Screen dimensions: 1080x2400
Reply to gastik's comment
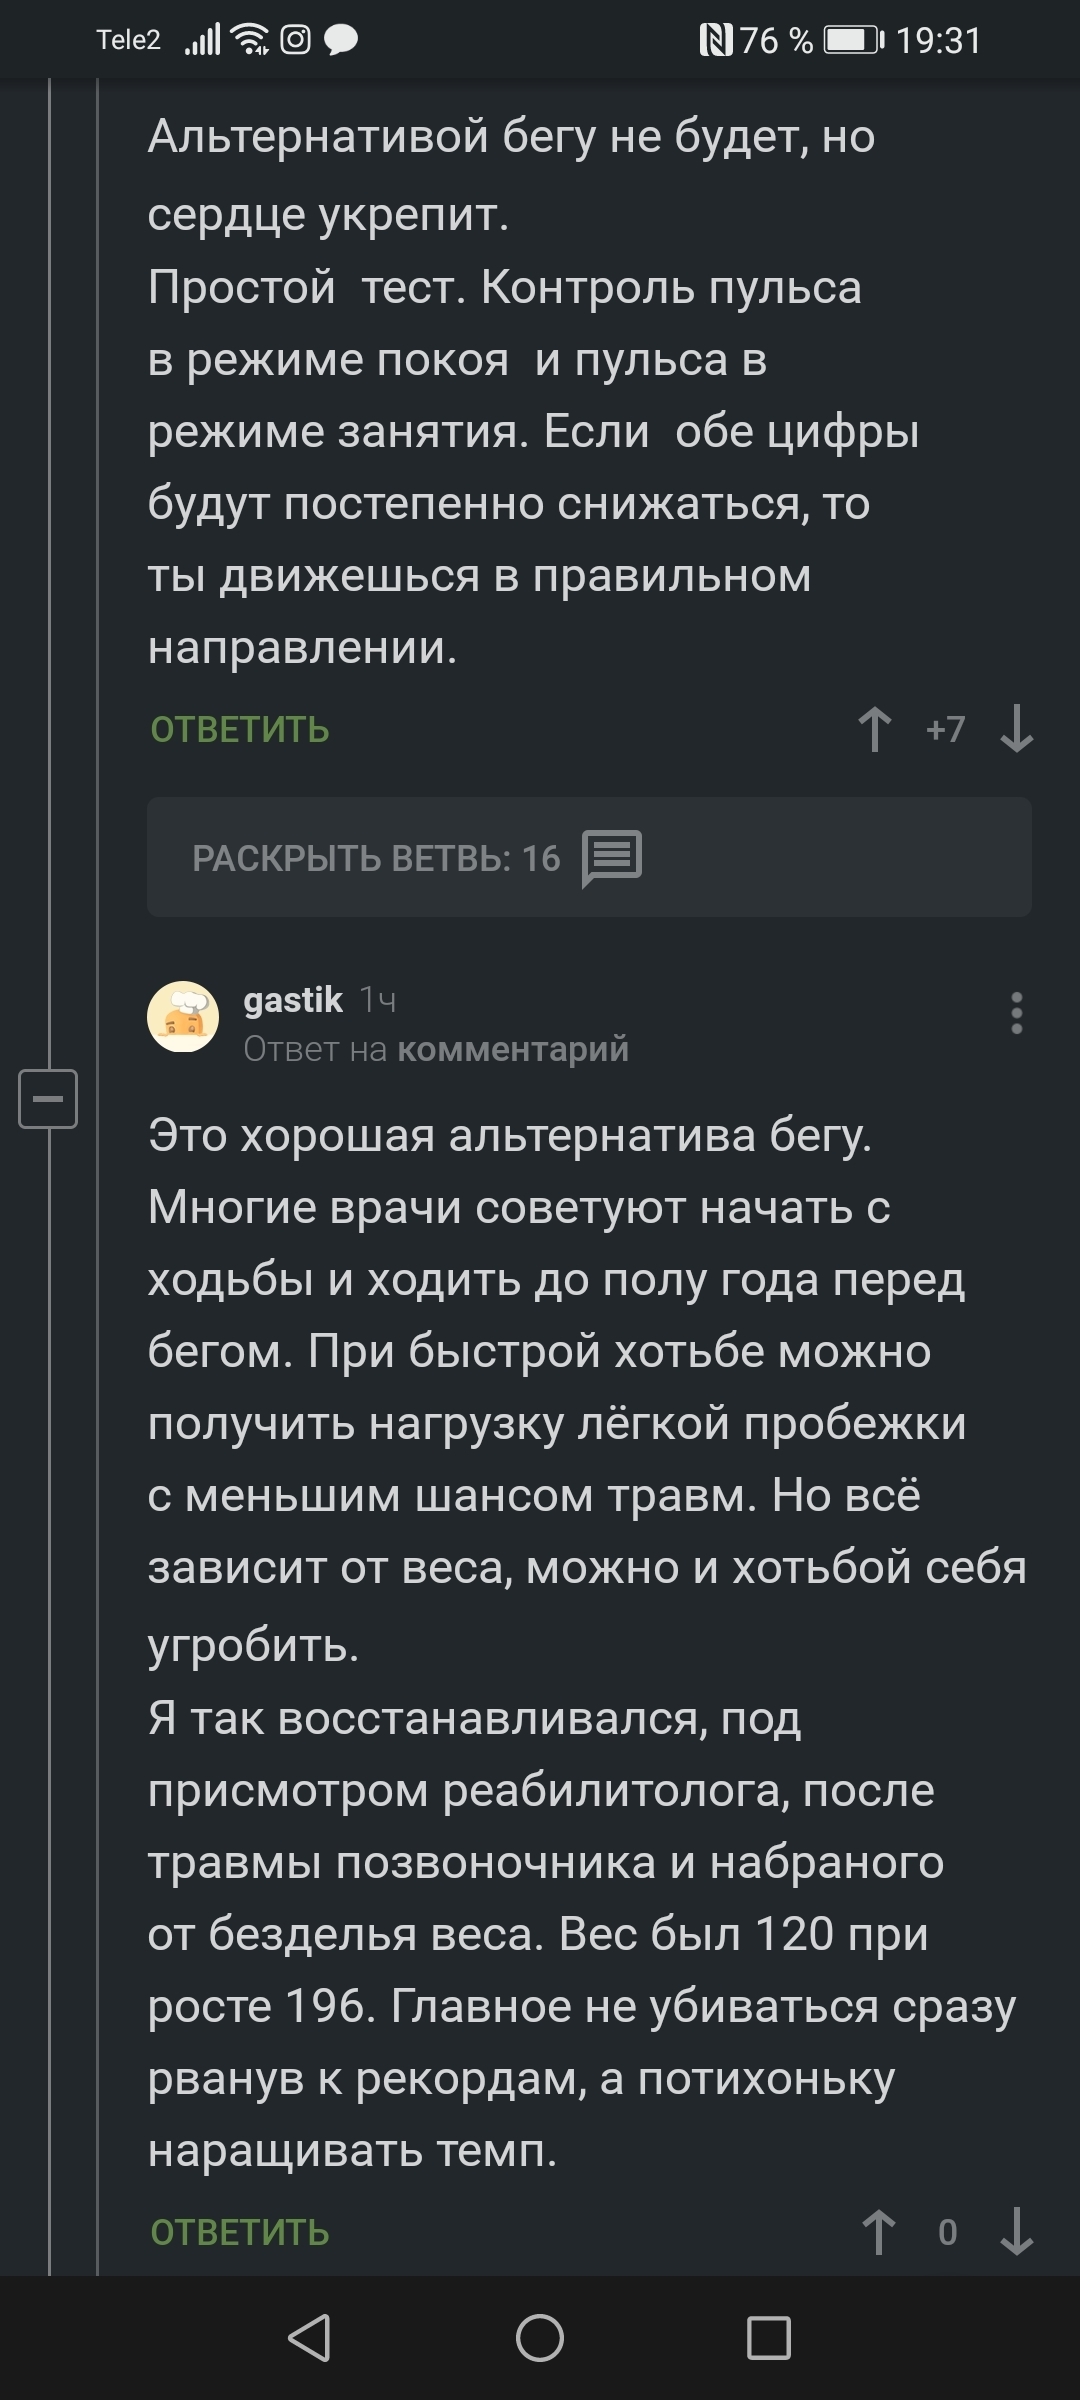coord(240,2233)
